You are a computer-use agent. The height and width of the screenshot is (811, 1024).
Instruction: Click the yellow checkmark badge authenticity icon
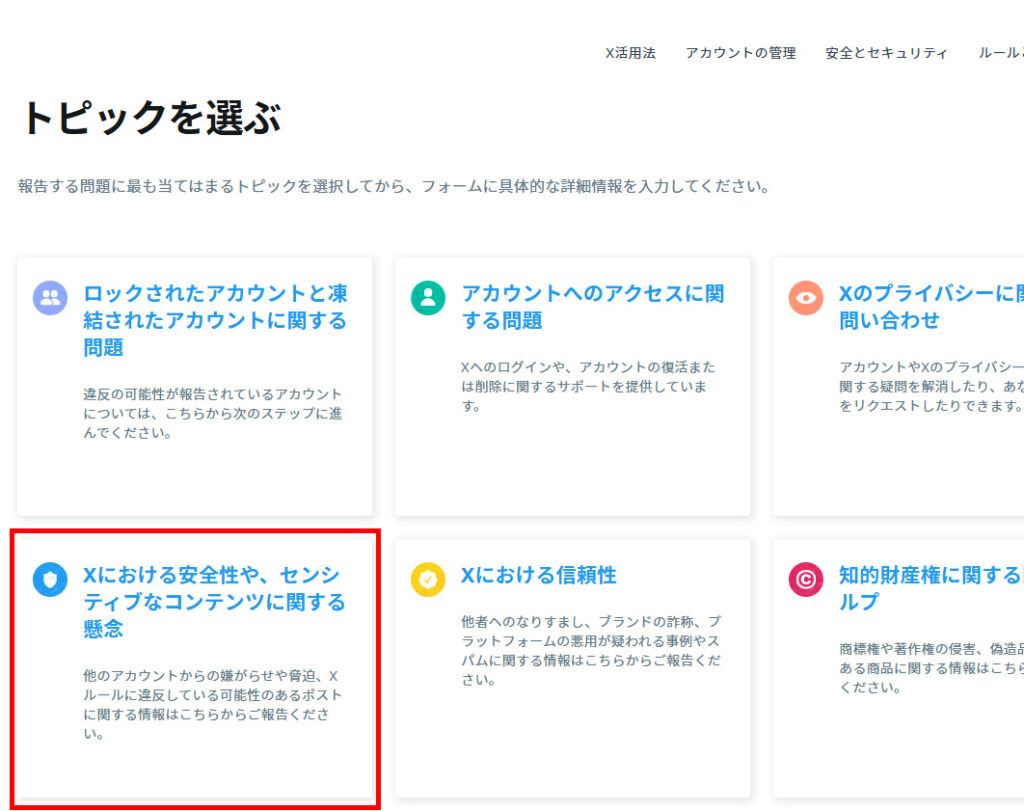(428, 579)
